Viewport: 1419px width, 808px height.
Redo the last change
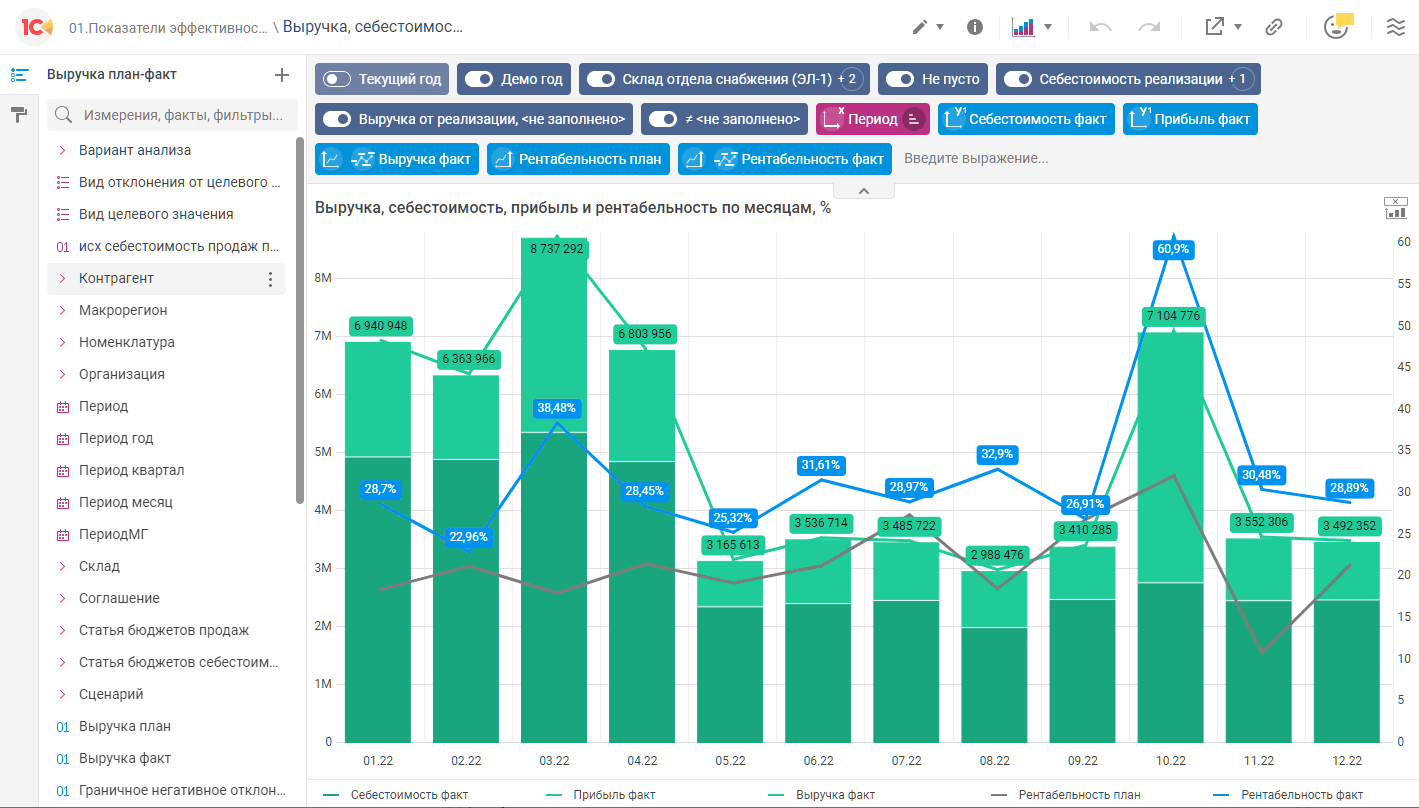(1149, 27)
